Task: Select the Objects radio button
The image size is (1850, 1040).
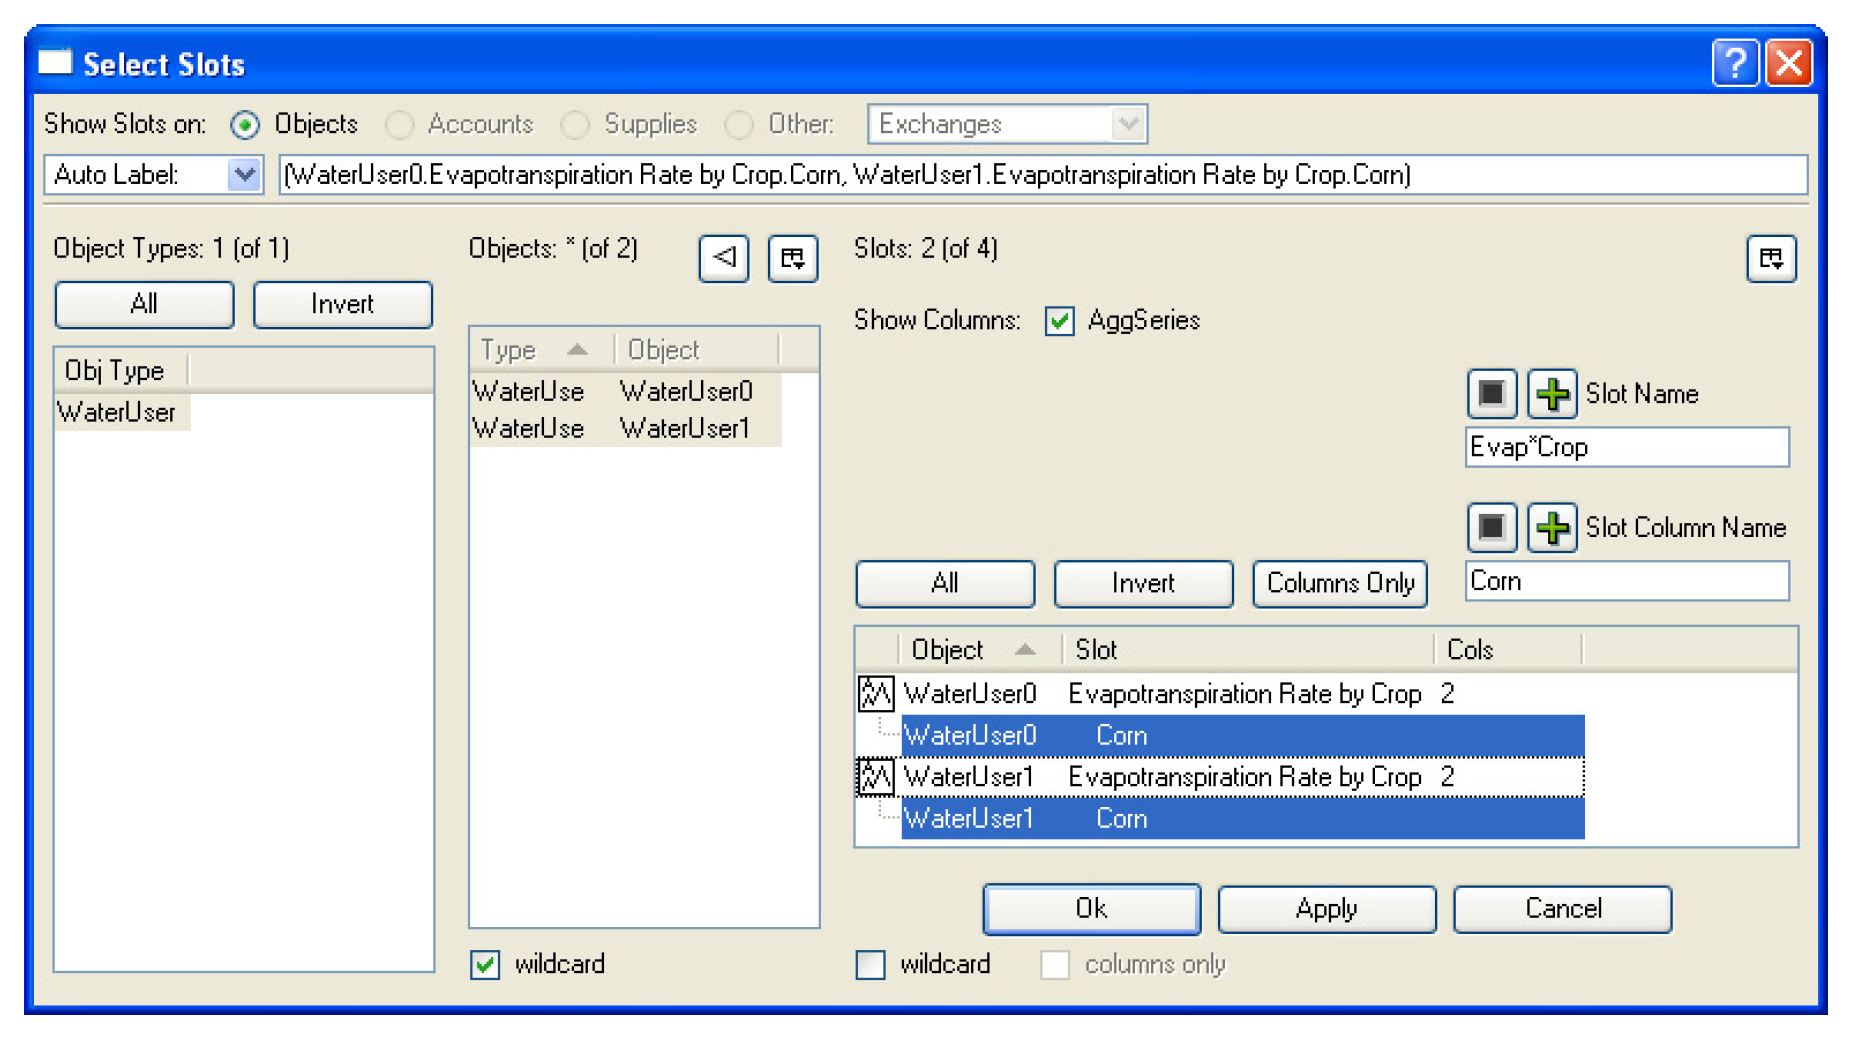Action: (x=245, y=125)
